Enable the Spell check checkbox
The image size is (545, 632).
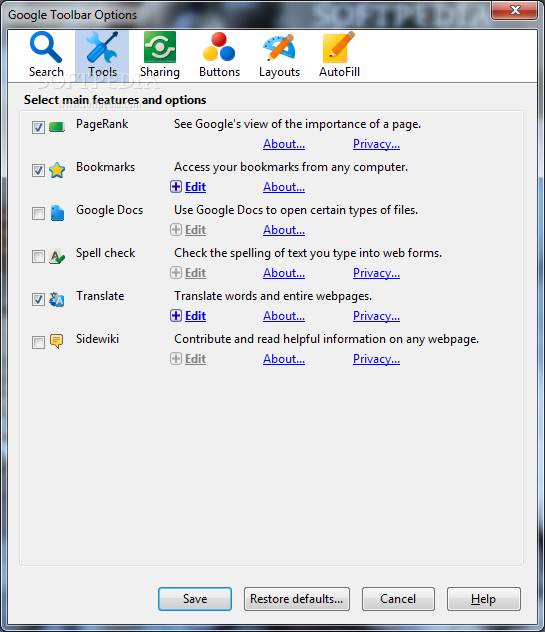[38, 256]
